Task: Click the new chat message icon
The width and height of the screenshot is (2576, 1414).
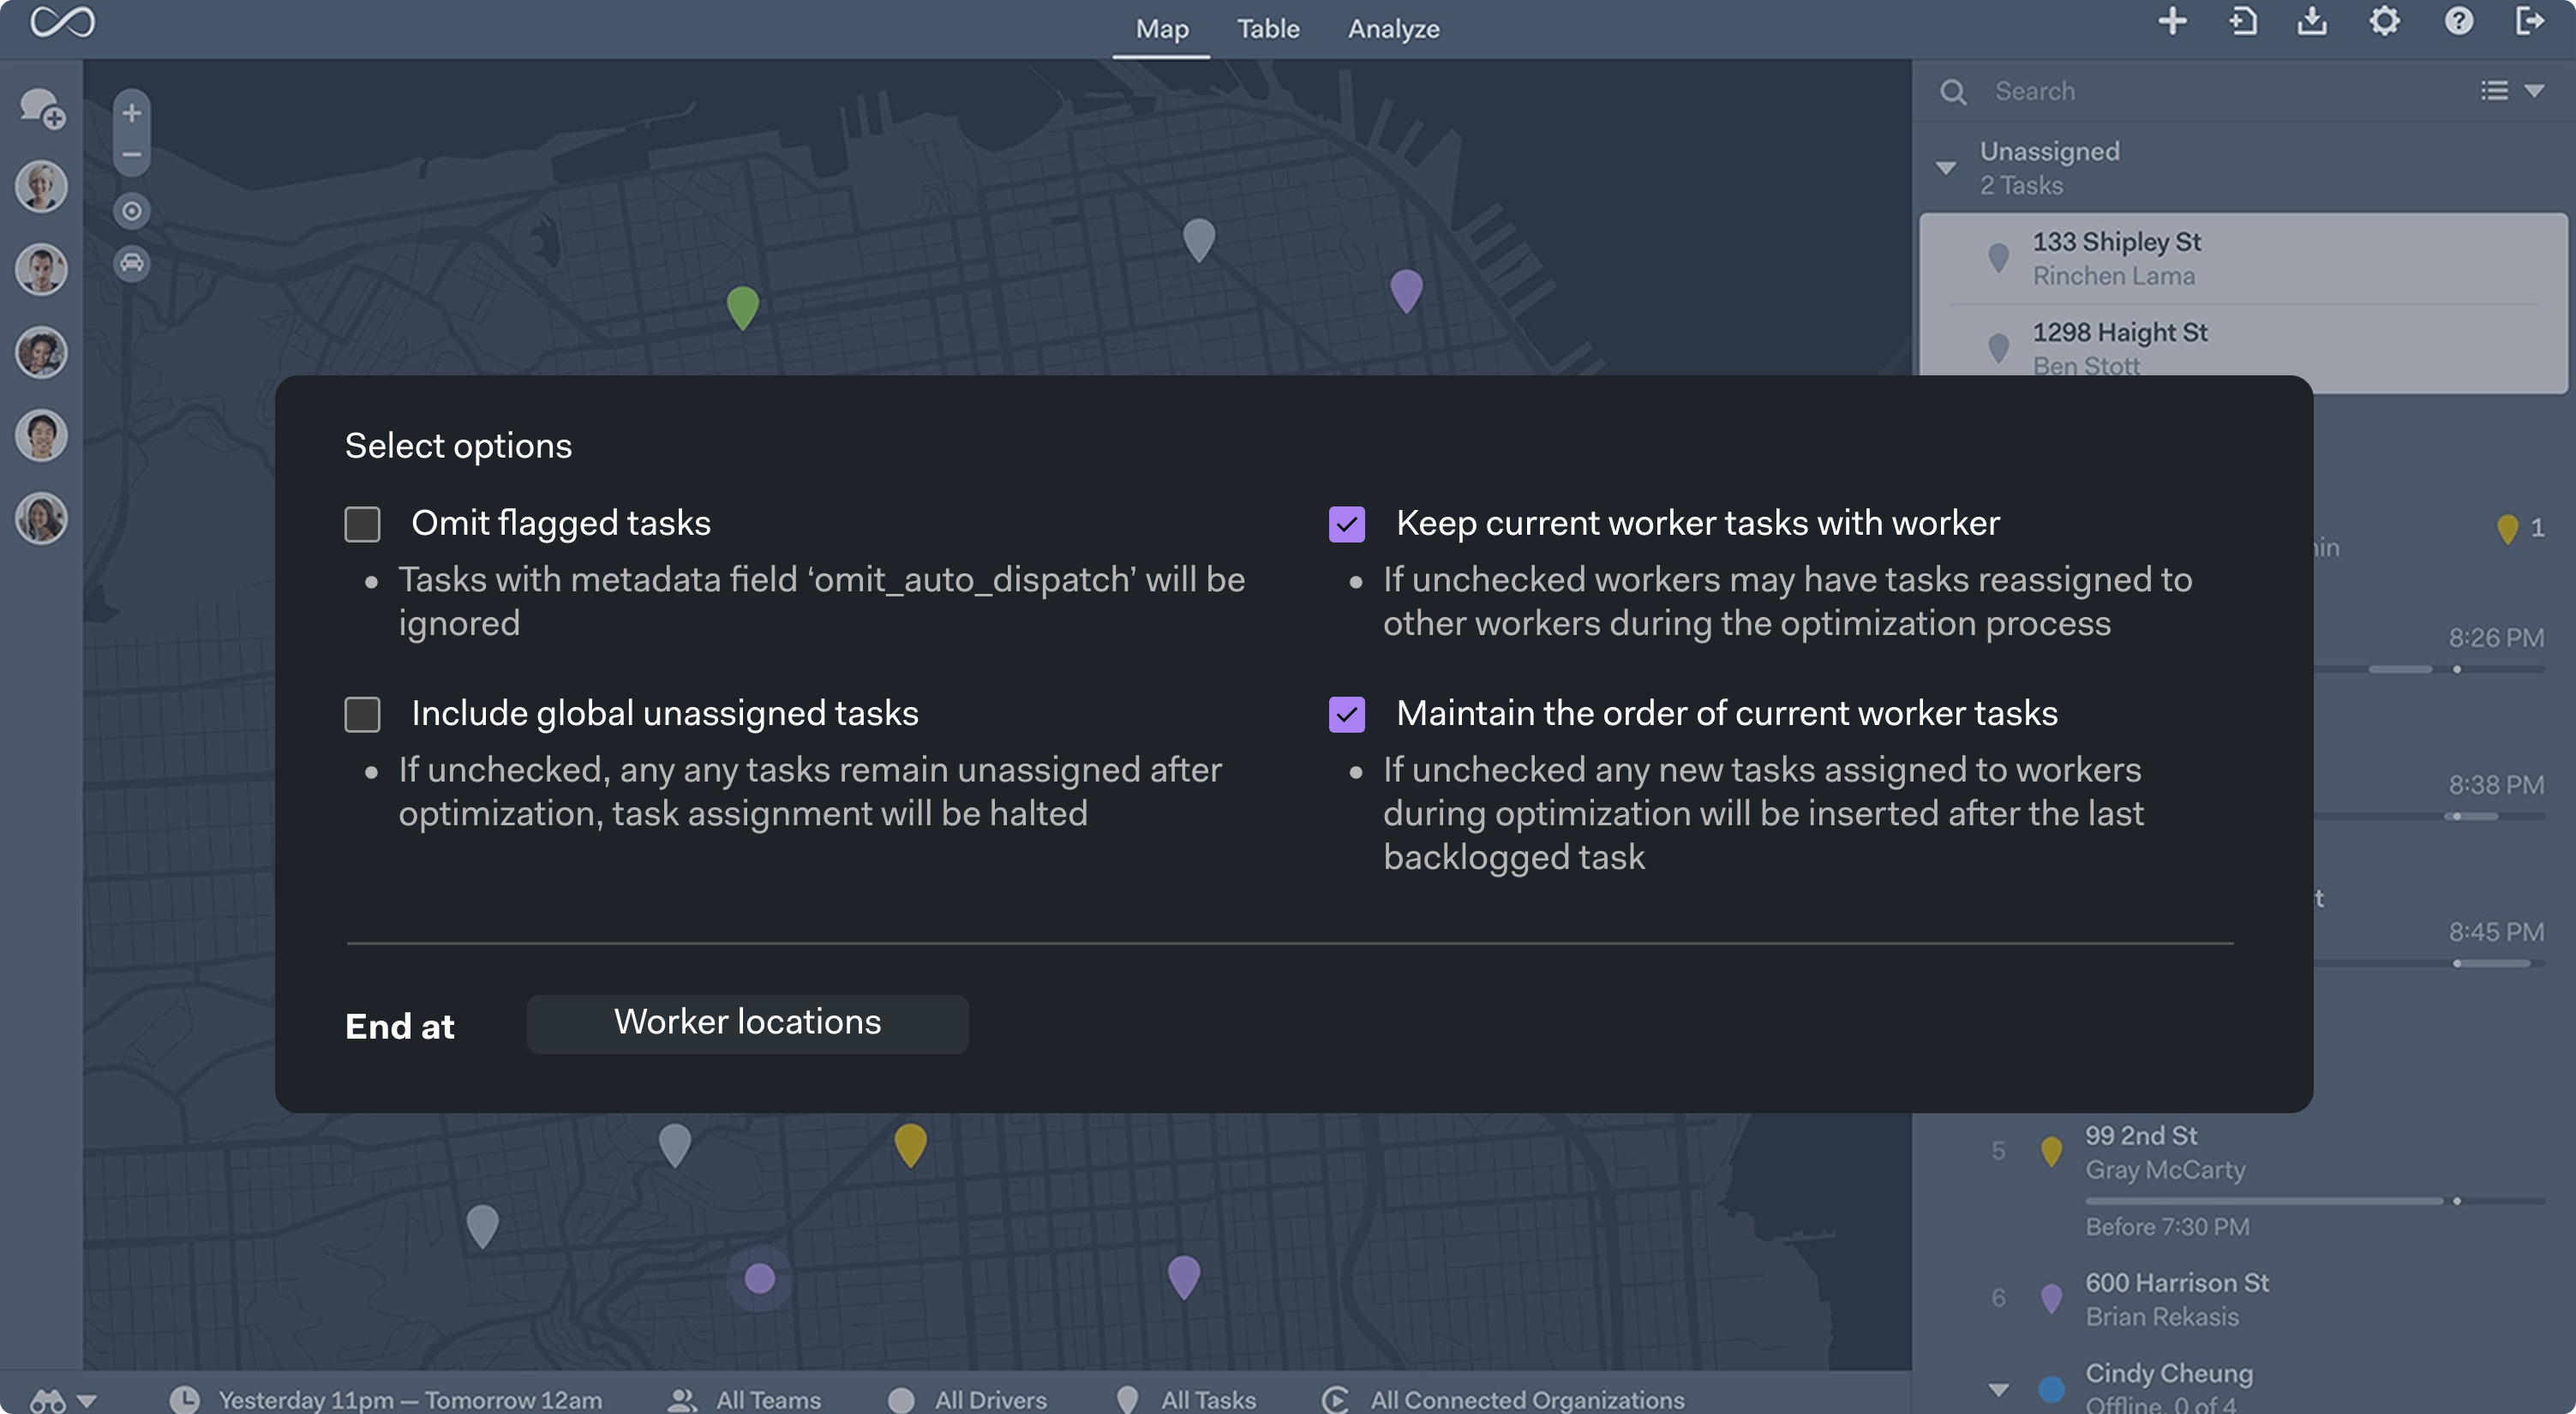Action: pyautogui.click(x=42, y=107)
